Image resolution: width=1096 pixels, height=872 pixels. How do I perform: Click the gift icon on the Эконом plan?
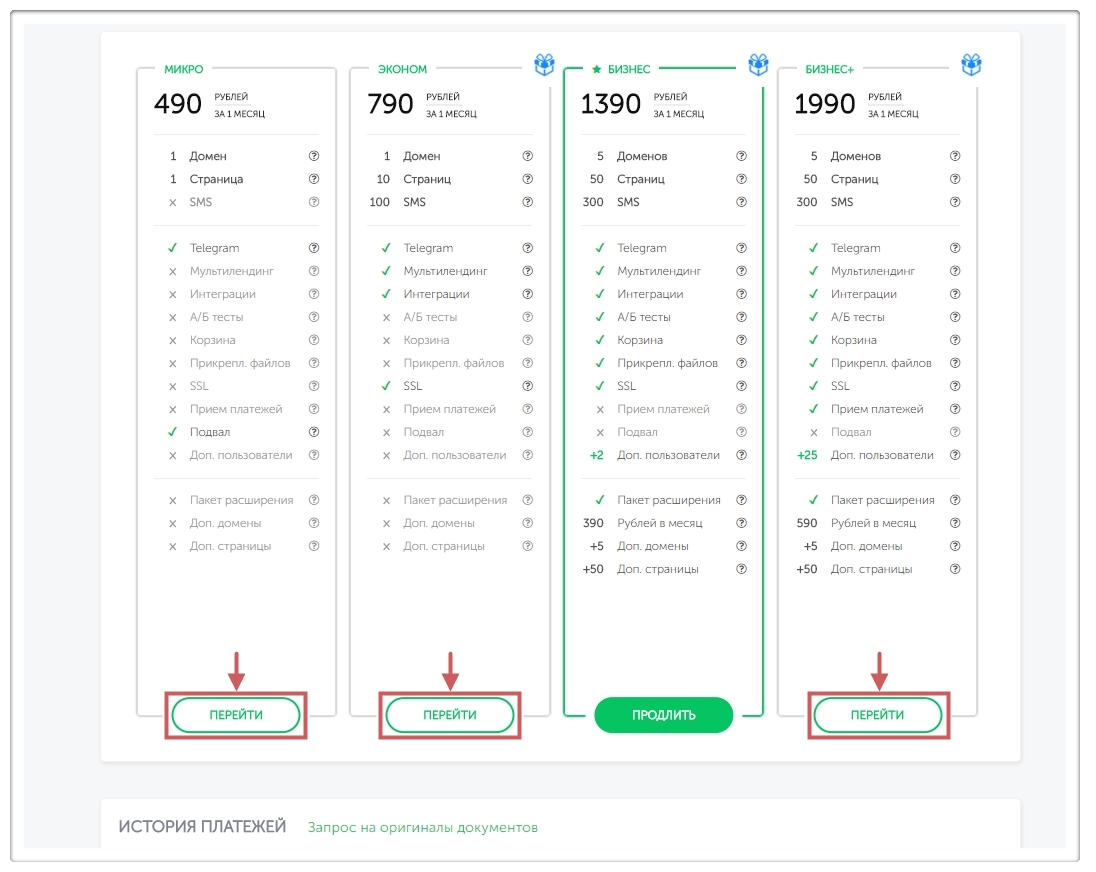[544, 66]
